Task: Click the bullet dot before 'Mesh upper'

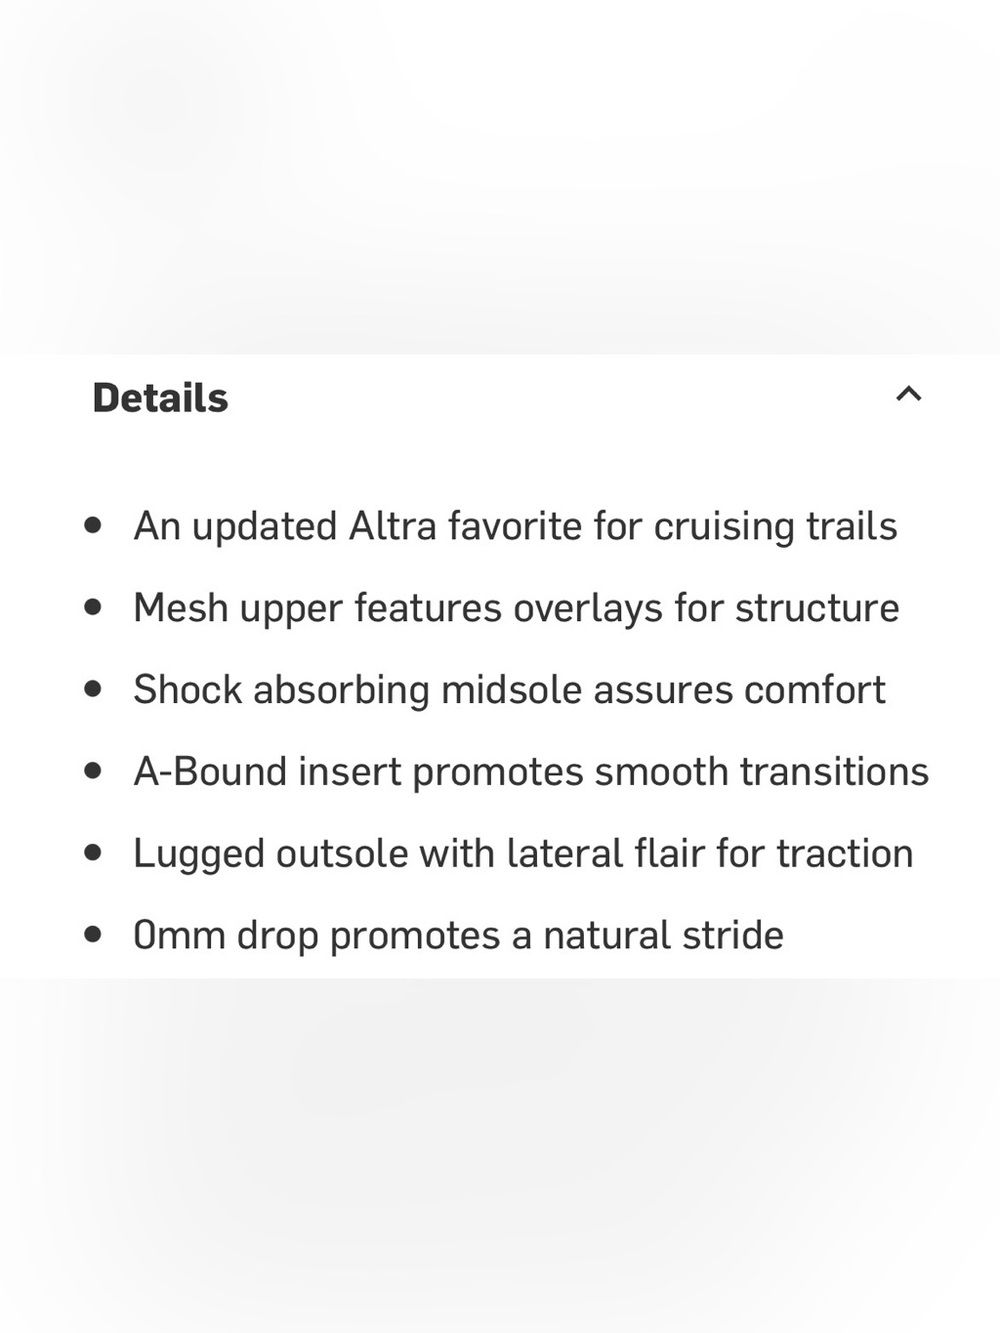Action: pyautogui.click(x=93, y=607)
